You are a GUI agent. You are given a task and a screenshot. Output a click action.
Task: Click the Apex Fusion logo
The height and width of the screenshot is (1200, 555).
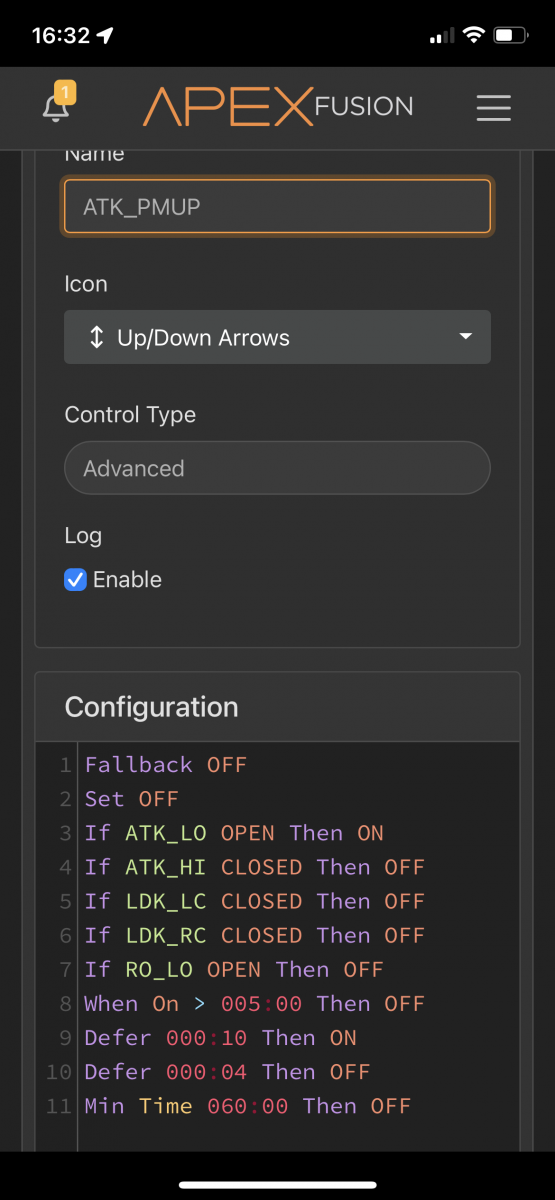pos(277,107)
